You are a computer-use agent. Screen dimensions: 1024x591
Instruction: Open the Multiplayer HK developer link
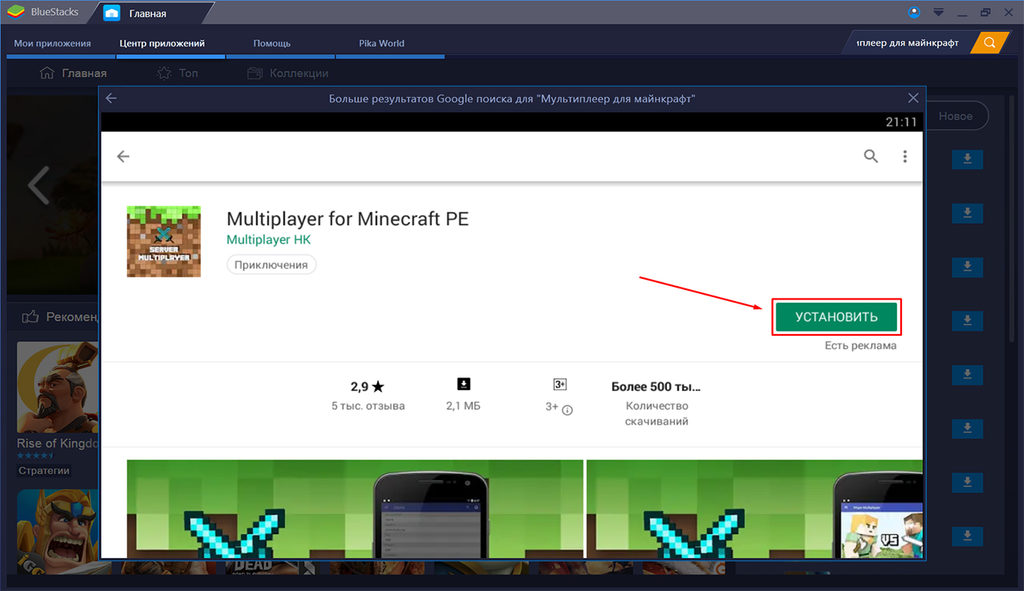(268, 240)
